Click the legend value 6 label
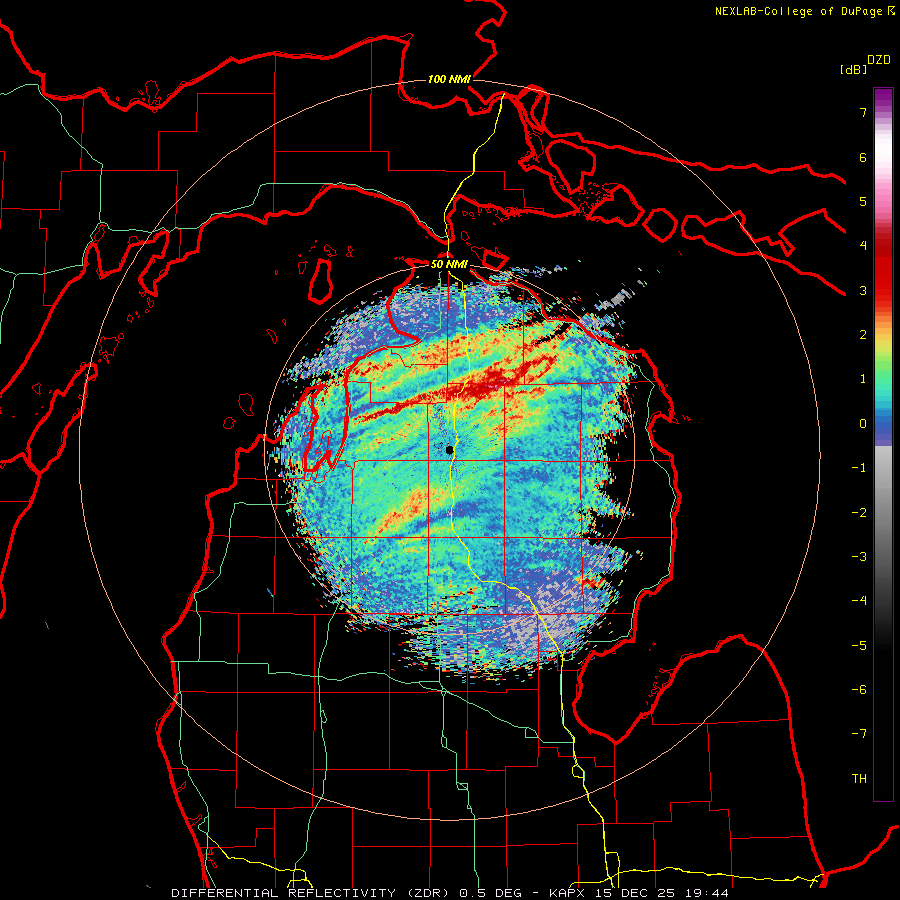Image resolution: width=900 pixels, height=900 pixels. click(863, 157)
